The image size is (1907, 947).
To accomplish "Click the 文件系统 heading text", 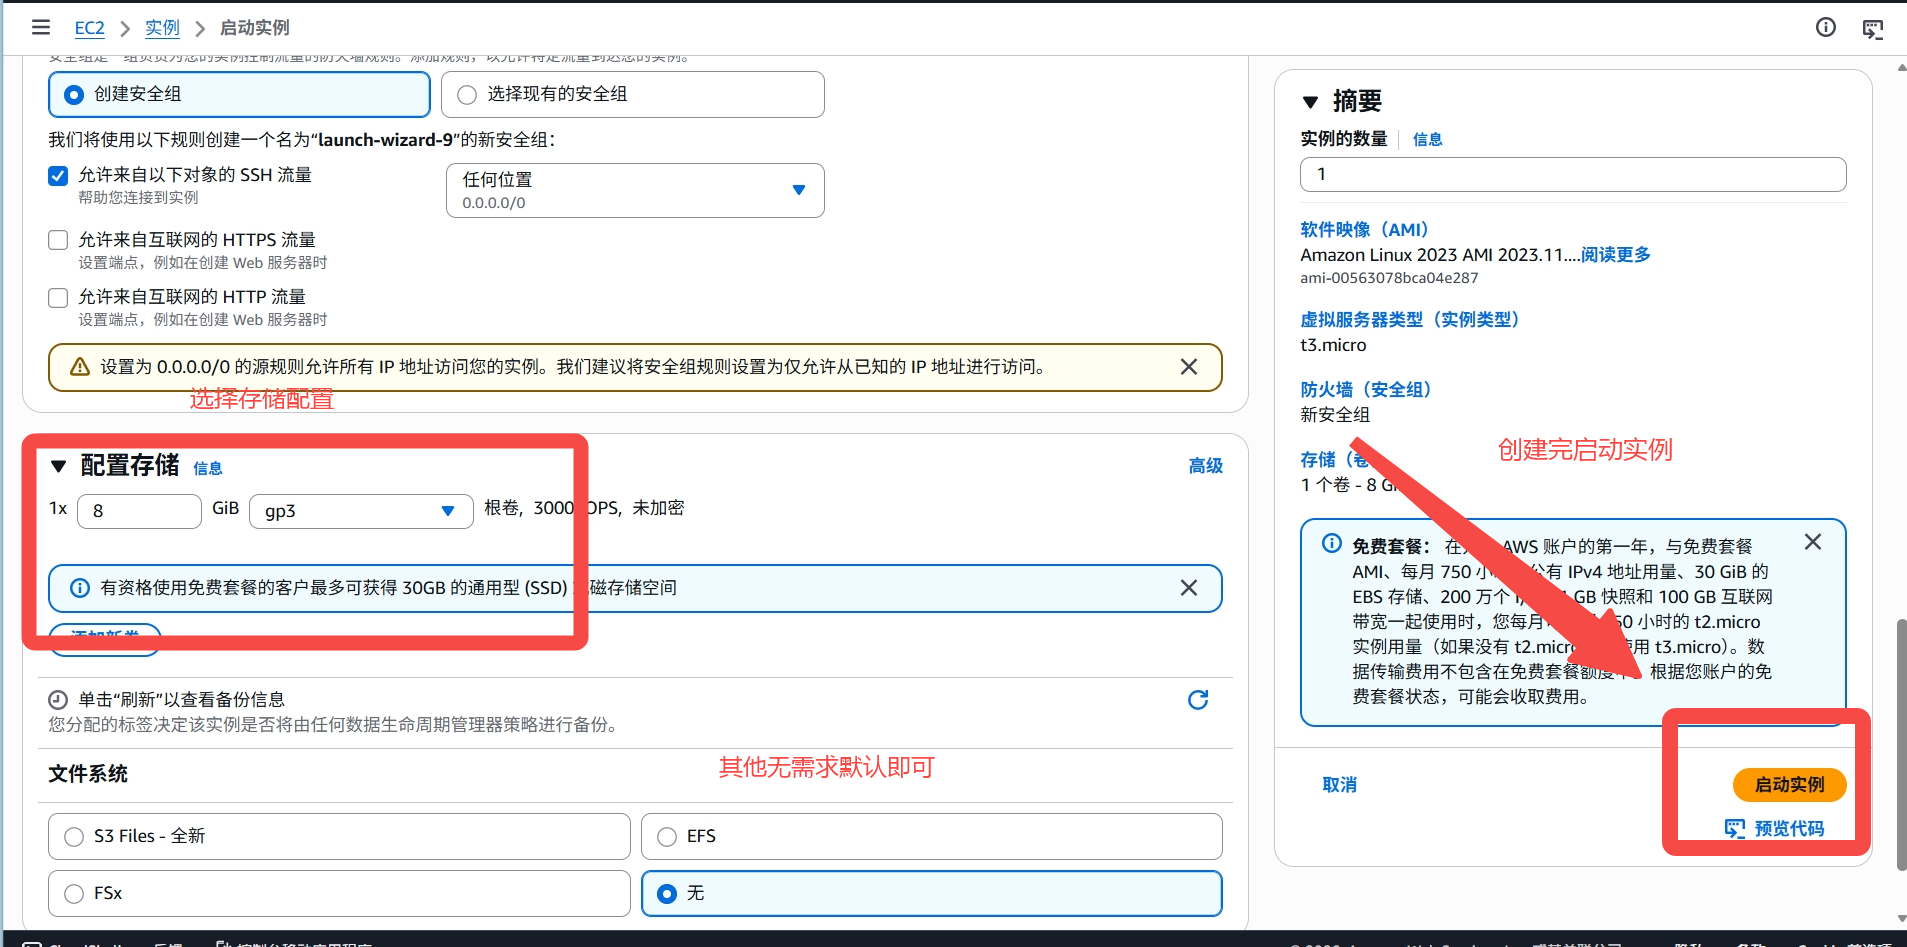I will (x=88, y=774).
